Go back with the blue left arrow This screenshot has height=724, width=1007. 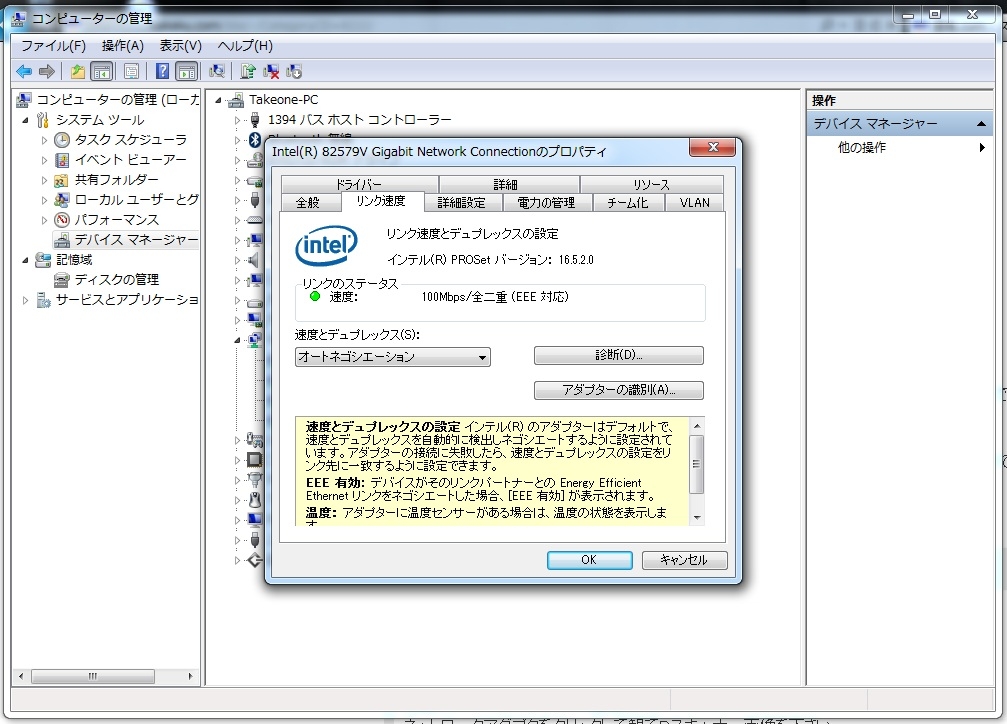[24, 71]
